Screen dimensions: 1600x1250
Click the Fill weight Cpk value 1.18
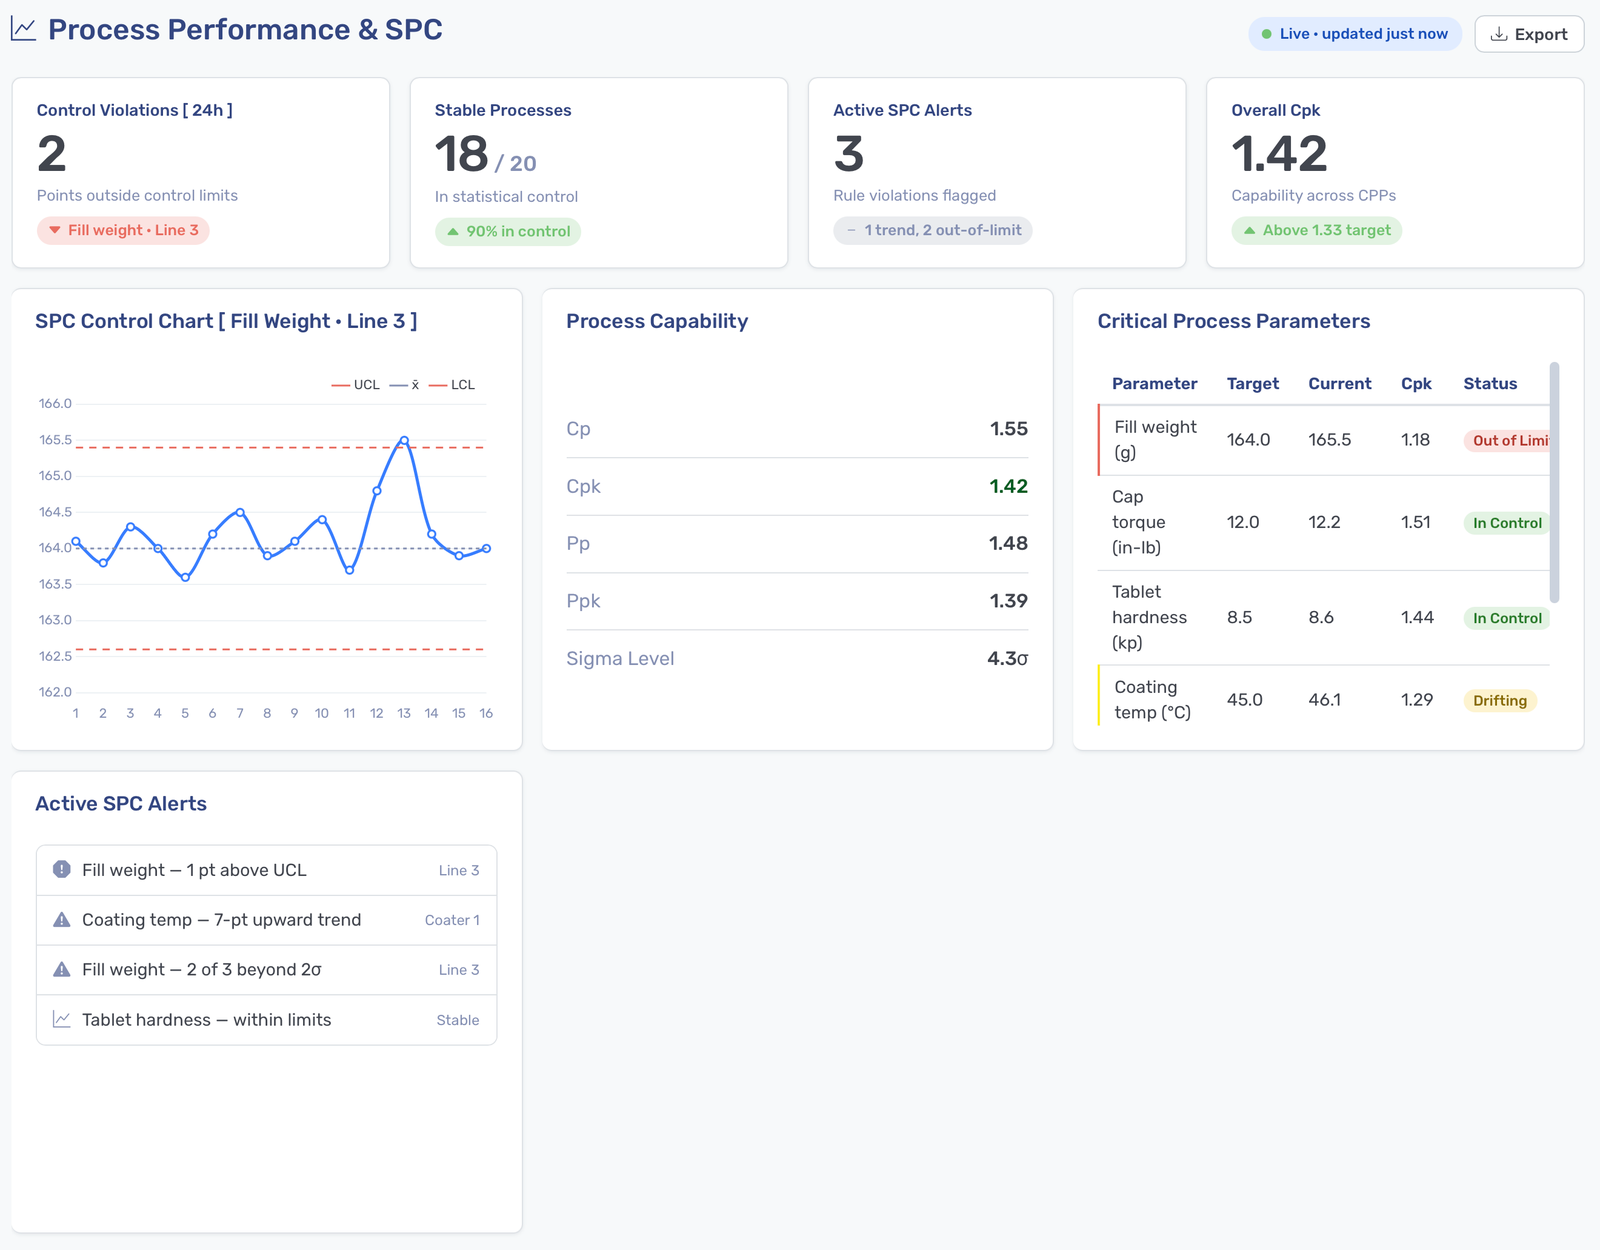coord(1415,440)
